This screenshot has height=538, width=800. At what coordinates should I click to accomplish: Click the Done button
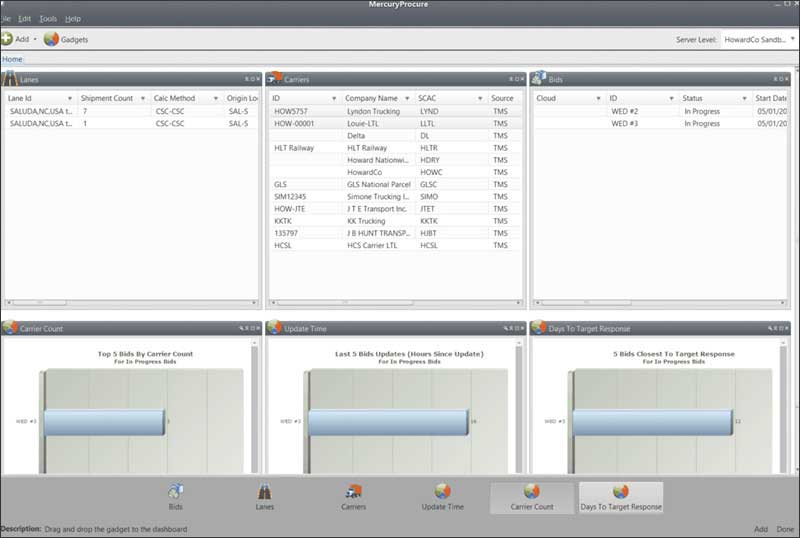(785, 529)
